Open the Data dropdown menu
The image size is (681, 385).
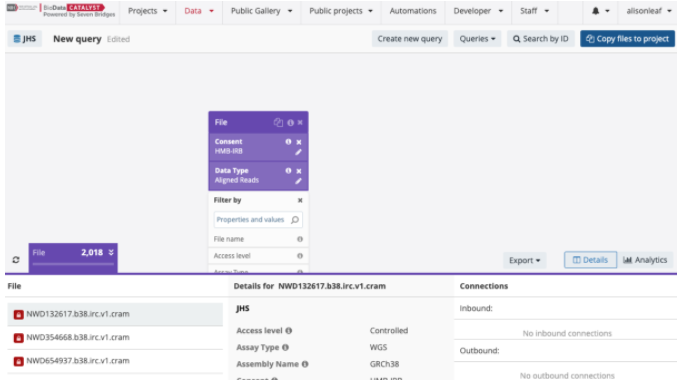(x=199, y=11)
